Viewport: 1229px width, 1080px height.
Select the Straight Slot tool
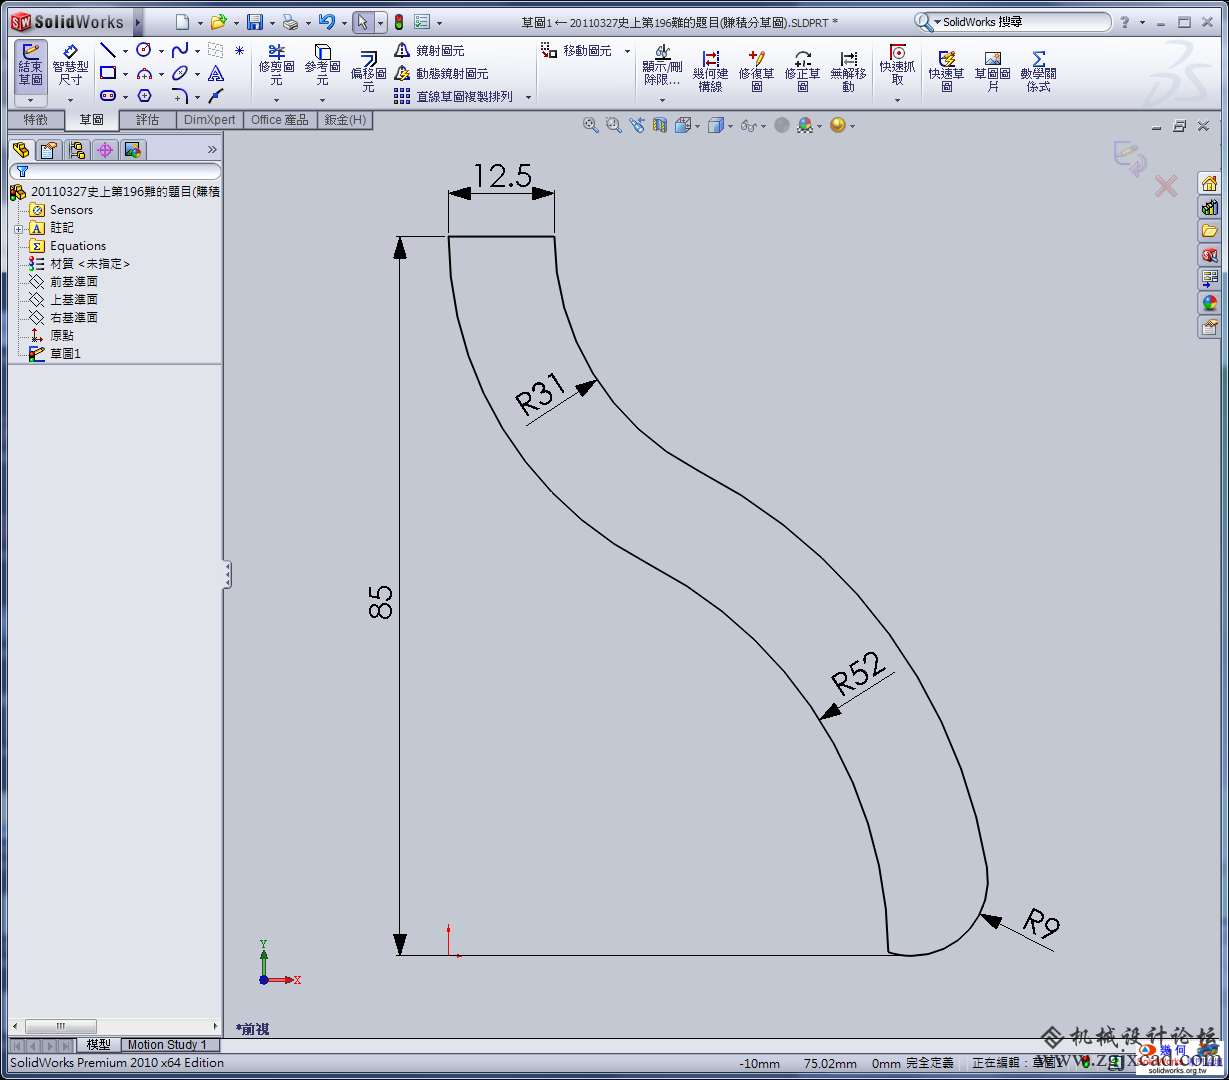pos(108,96)
